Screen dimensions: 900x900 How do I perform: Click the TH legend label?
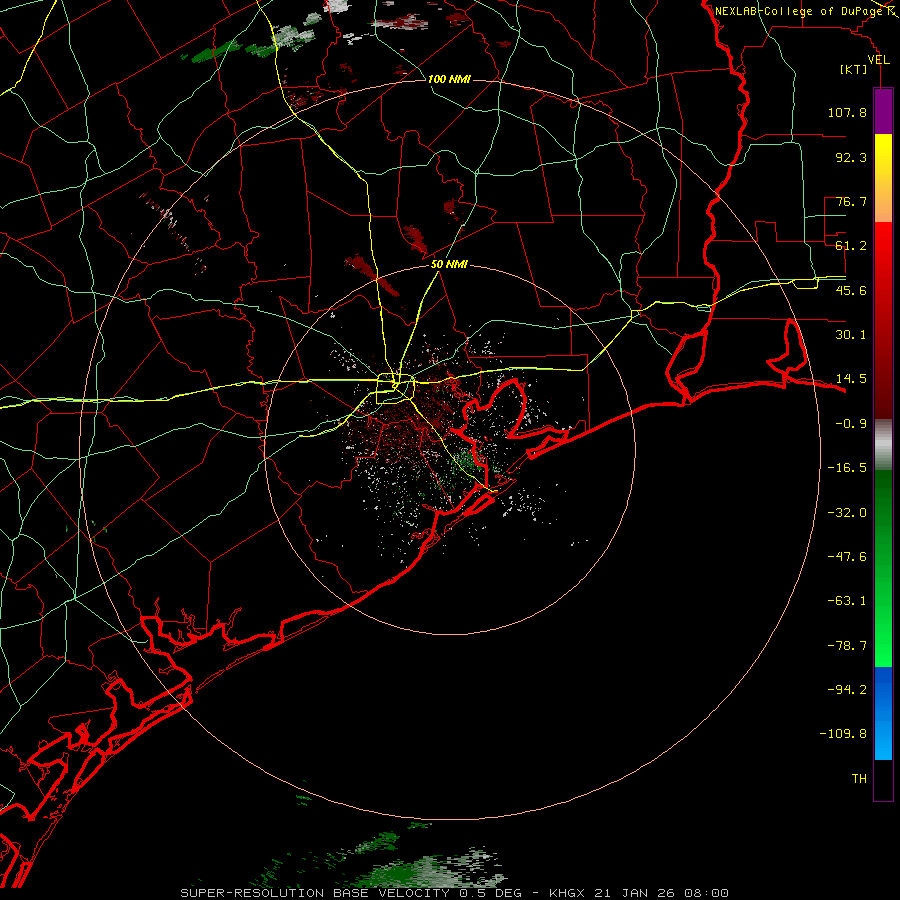[859, 778]
